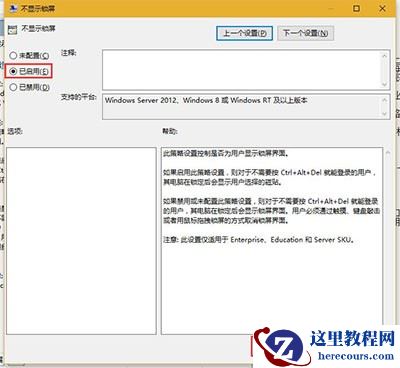The image size is (400, 368).
Task: Maximize the 不显示锁屏 dialog window
Action: click(356, 8)
